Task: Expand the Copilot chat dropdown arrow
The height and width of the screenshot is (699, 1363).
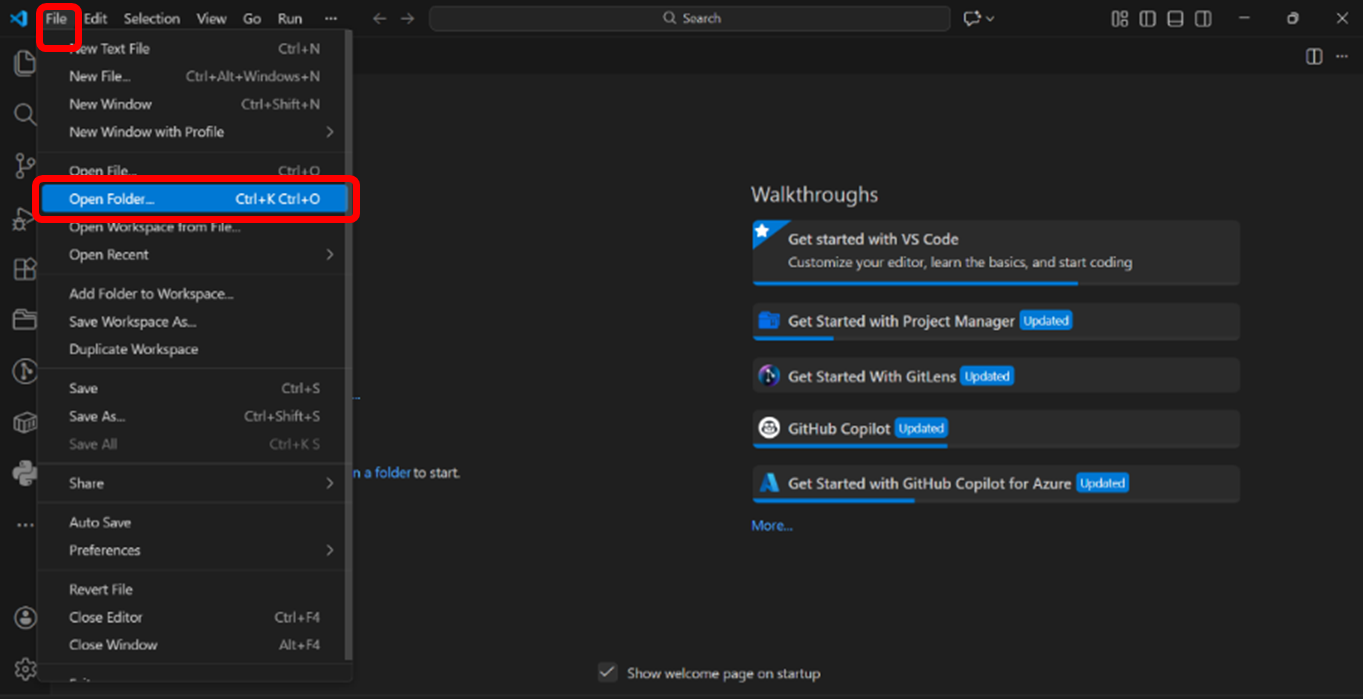Action: click(990, 18)
